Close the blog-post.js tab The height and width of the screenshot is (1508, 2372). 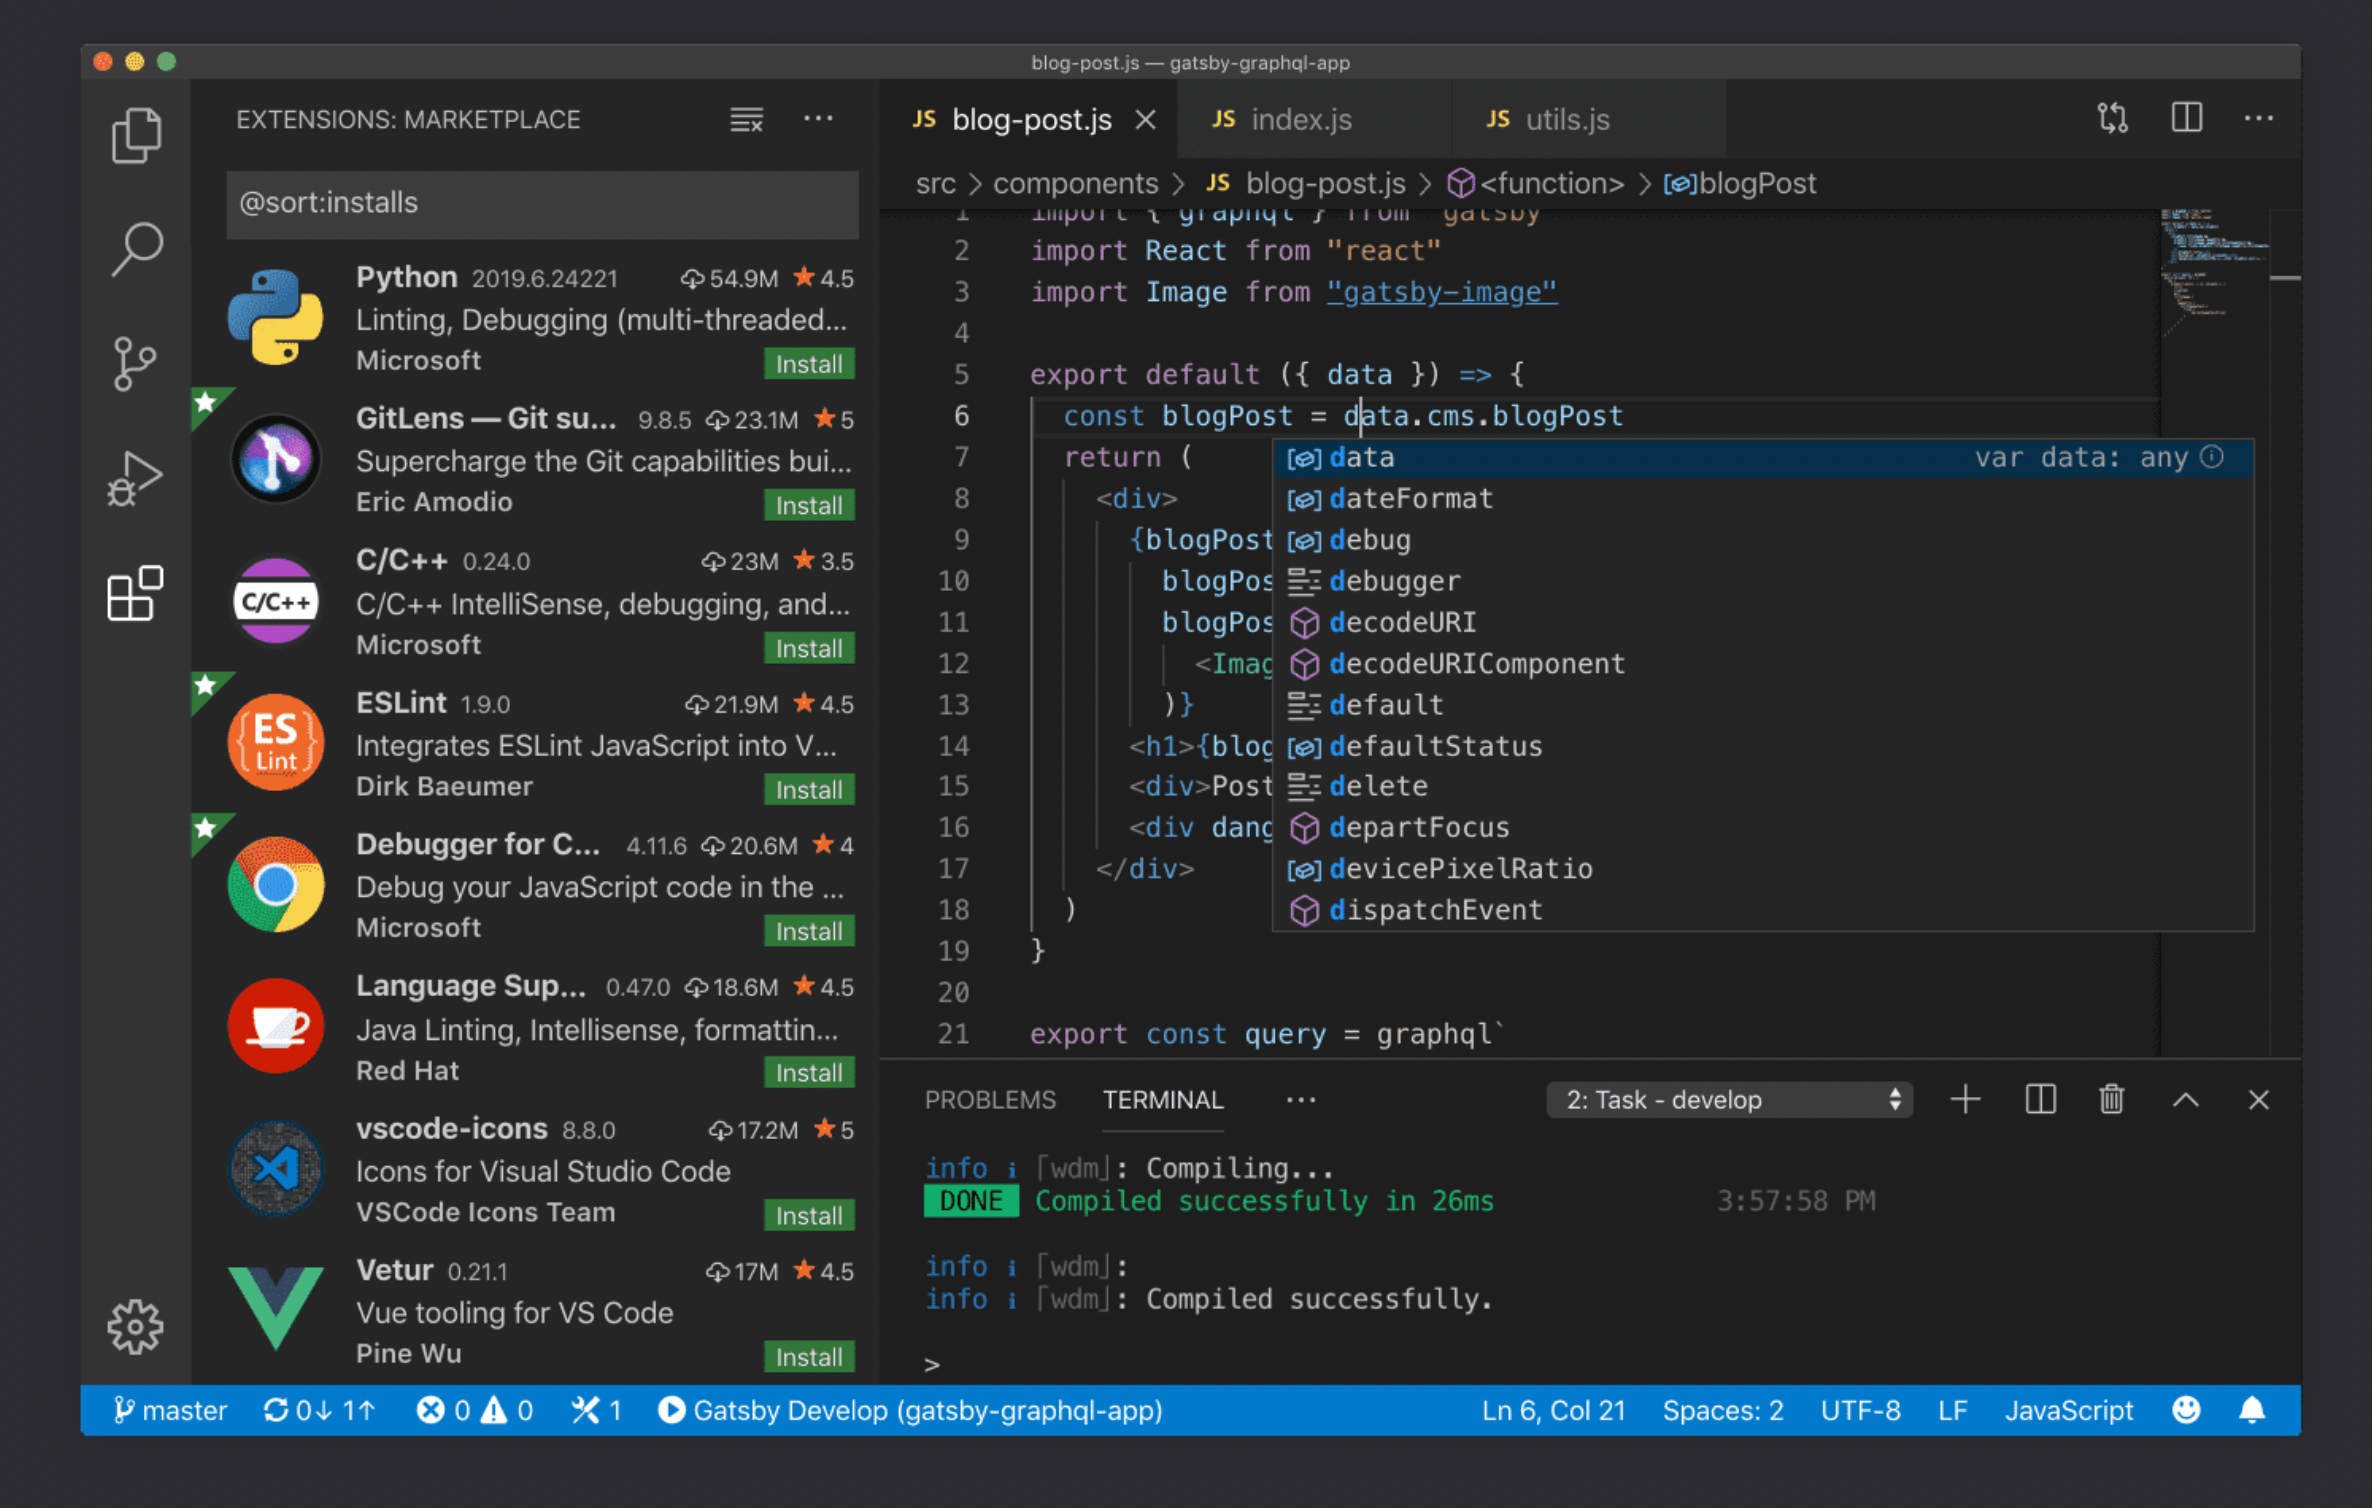coord(1146,120)
